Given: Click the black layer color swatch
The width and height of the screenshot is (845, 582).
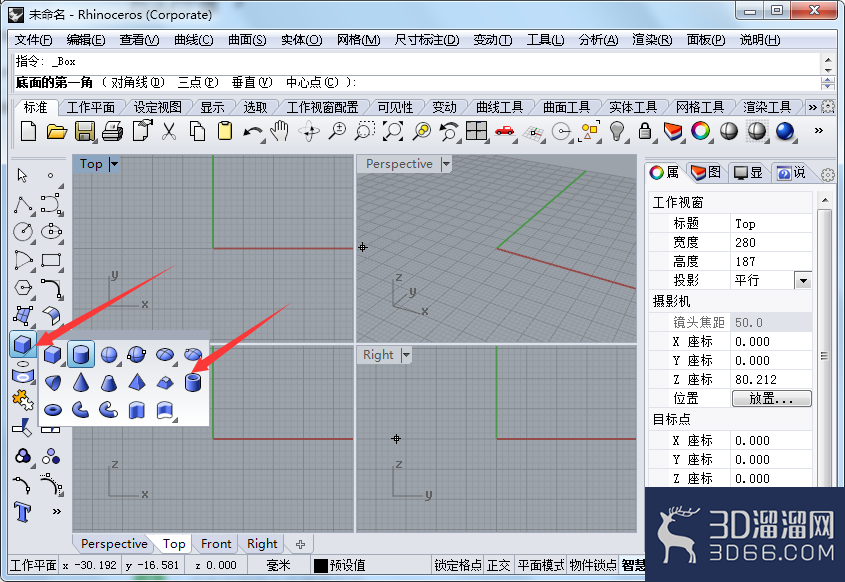Looking at the screenshot, I should point(321,565).
